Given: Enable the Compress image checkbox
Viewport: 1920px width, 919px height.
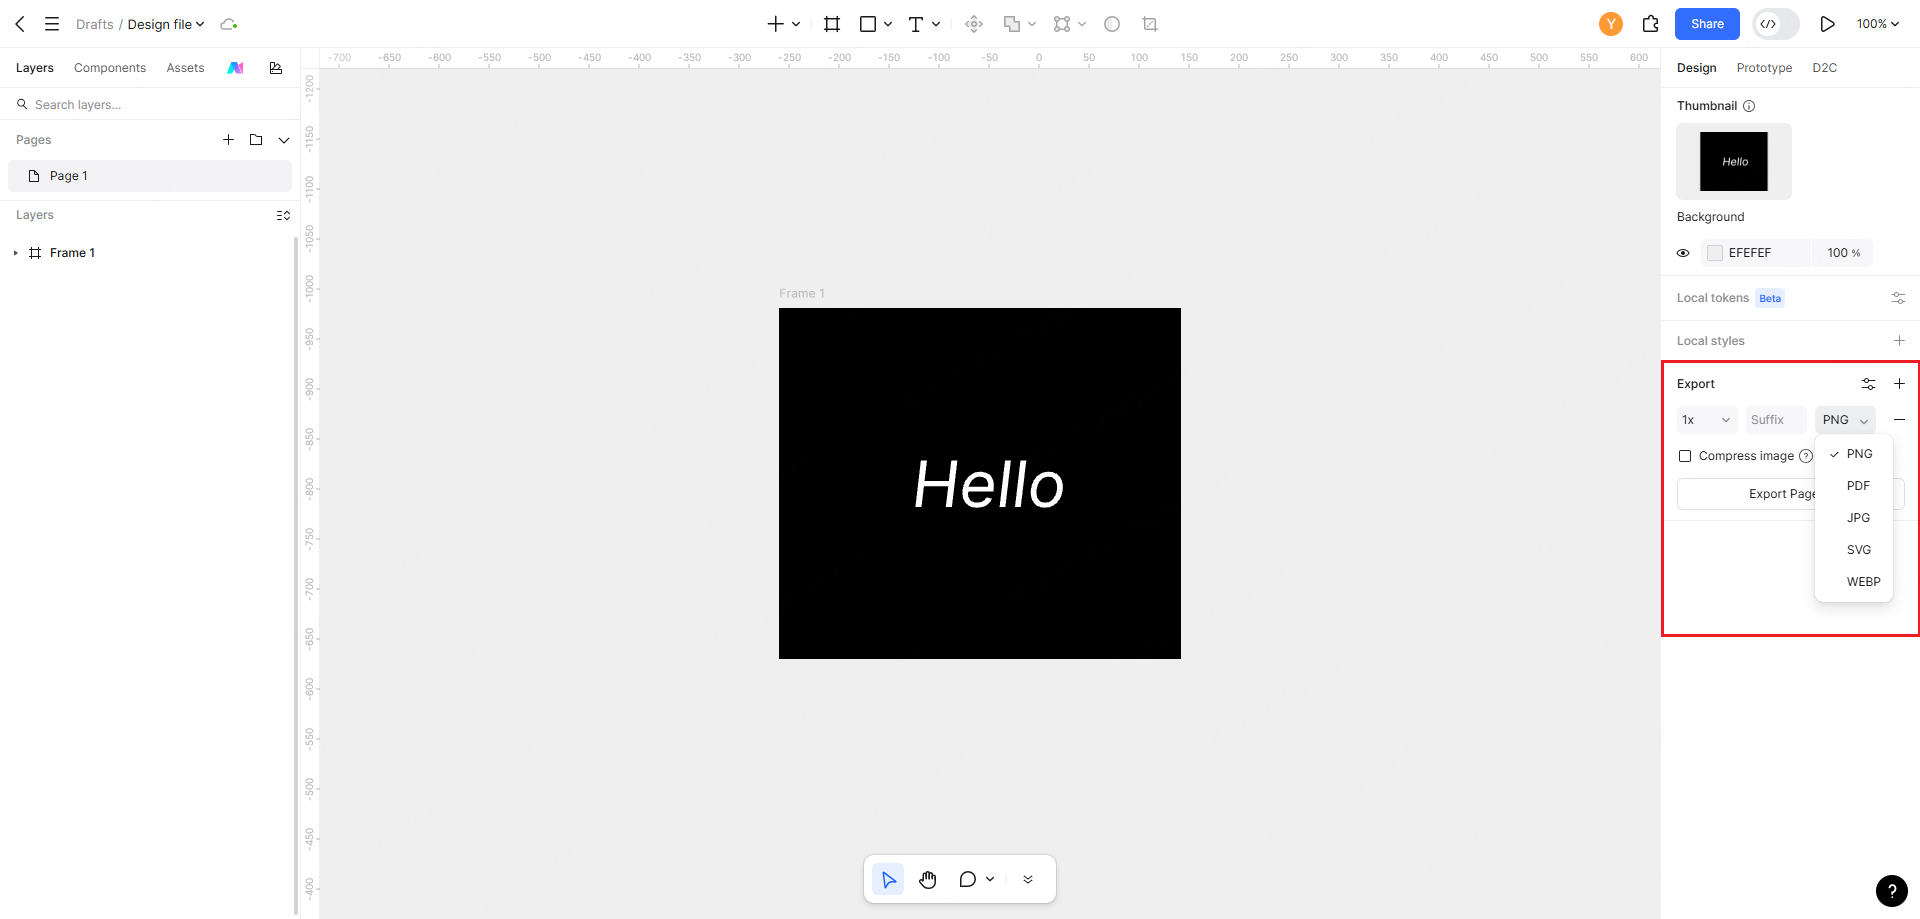Looking at the screenshot, I should pyautogui.click(x=1685, y=456).
